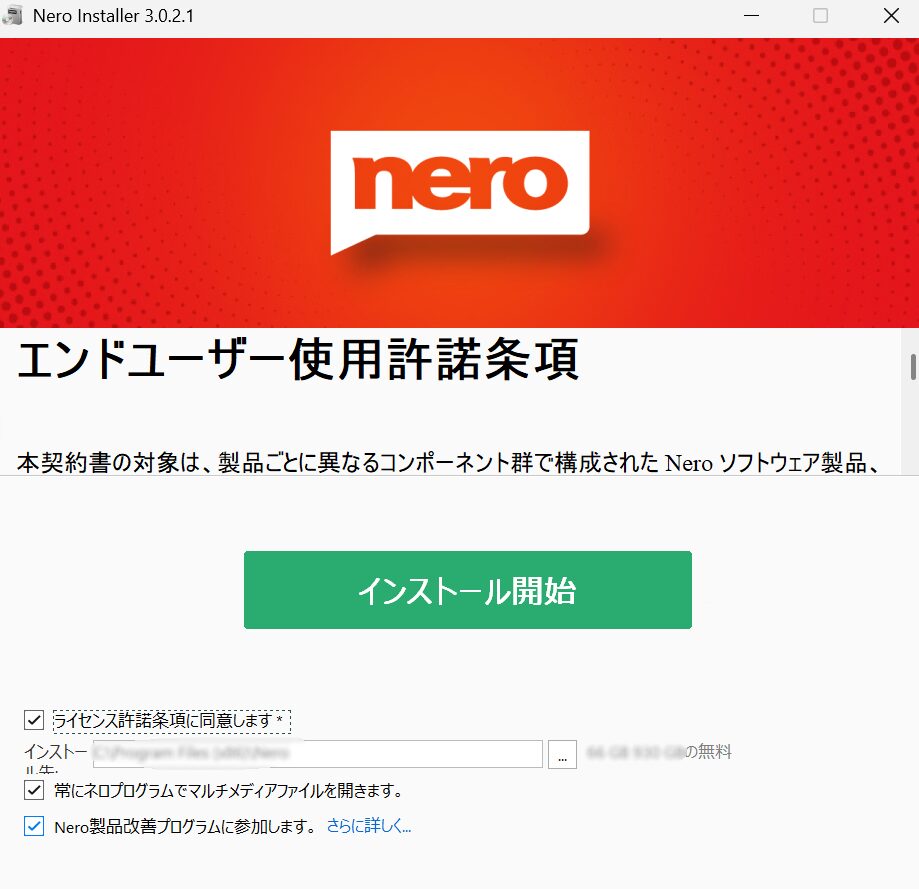
Task: Toggle the ライセンス許諾条項に同意します checkbox
Action: pos(34,720)
